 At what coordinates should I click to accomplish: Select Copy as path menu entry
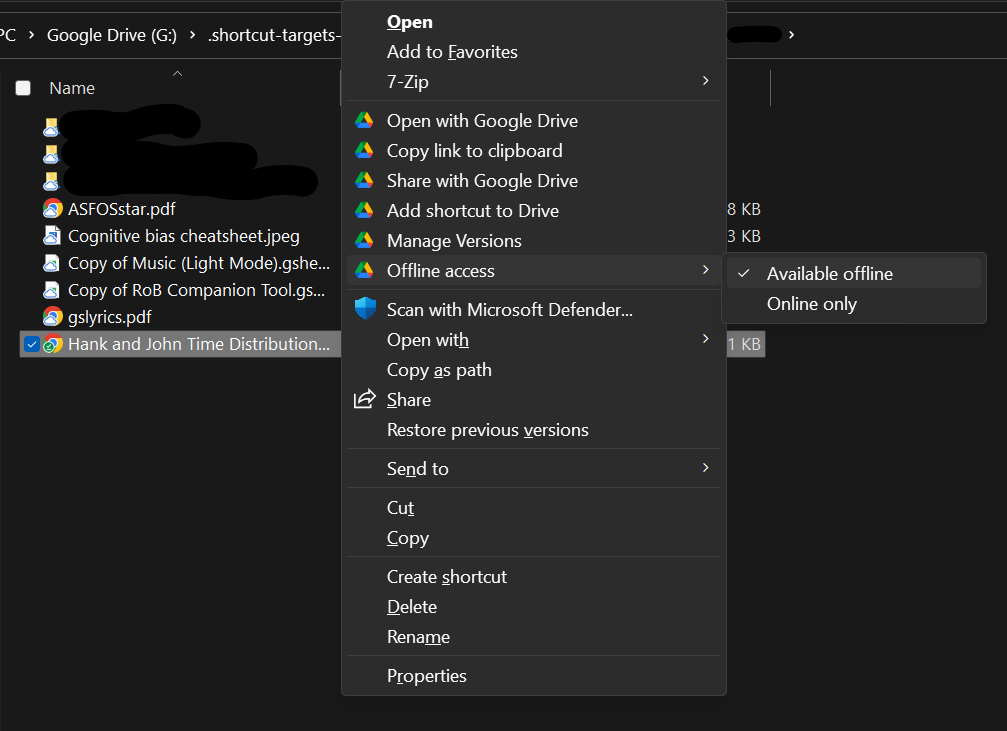tap(439, 370)
